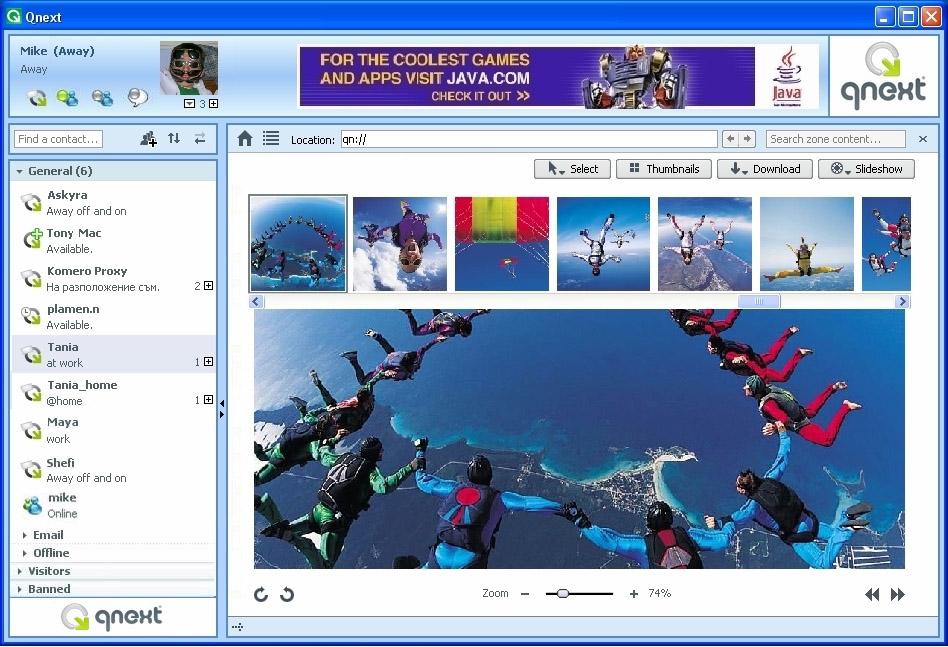Close the zone panel with the X
948x647 pixels.
923,139
